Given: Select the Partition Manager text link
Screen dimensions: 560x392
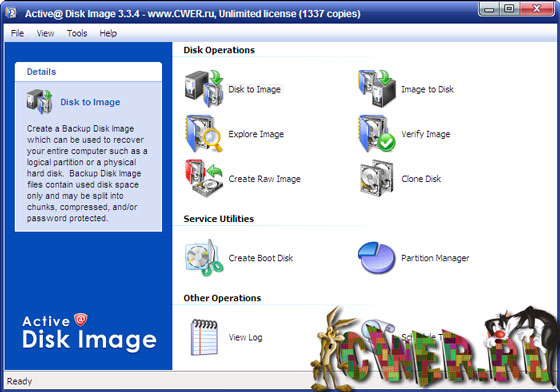Looking at the screenshot, I should 435,258.
